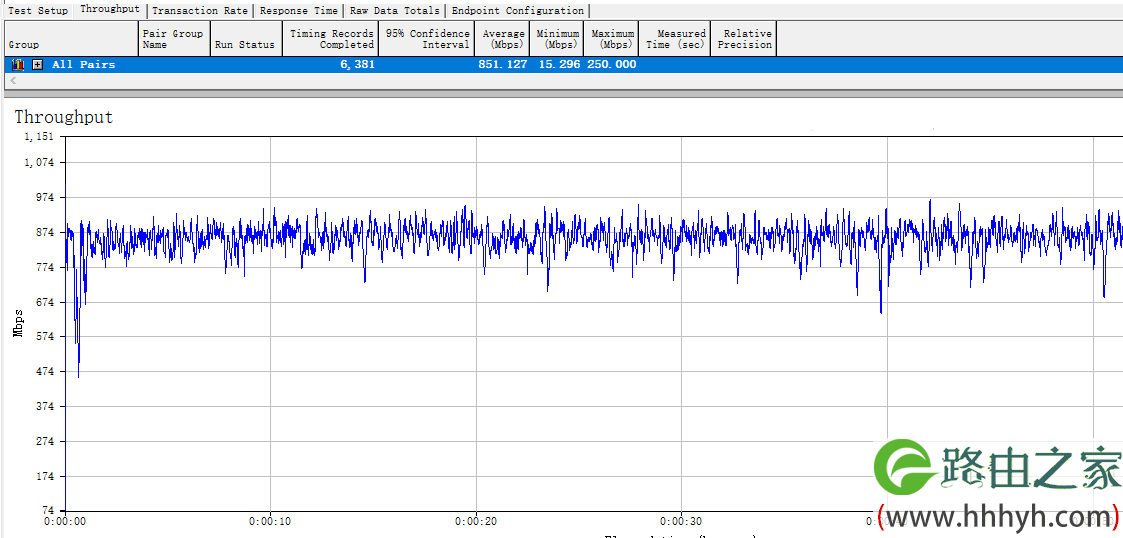Click the 174 y-axis label
The height and width of the screenshot is (538, 1123).
click(x=44, y=476)
